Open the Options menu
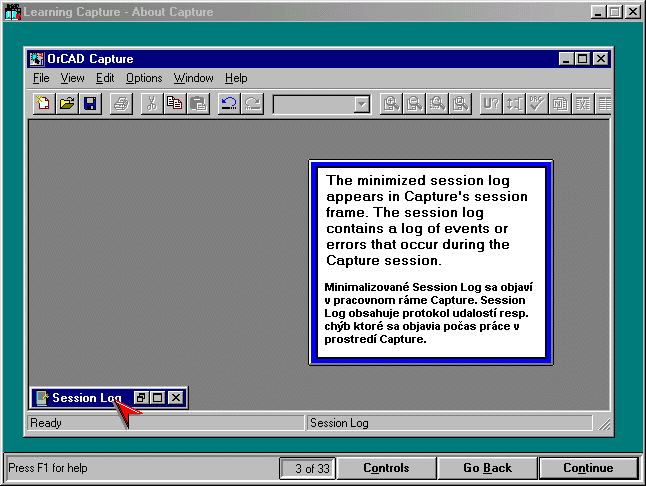646x486 pixels. (x=143, y=78)
